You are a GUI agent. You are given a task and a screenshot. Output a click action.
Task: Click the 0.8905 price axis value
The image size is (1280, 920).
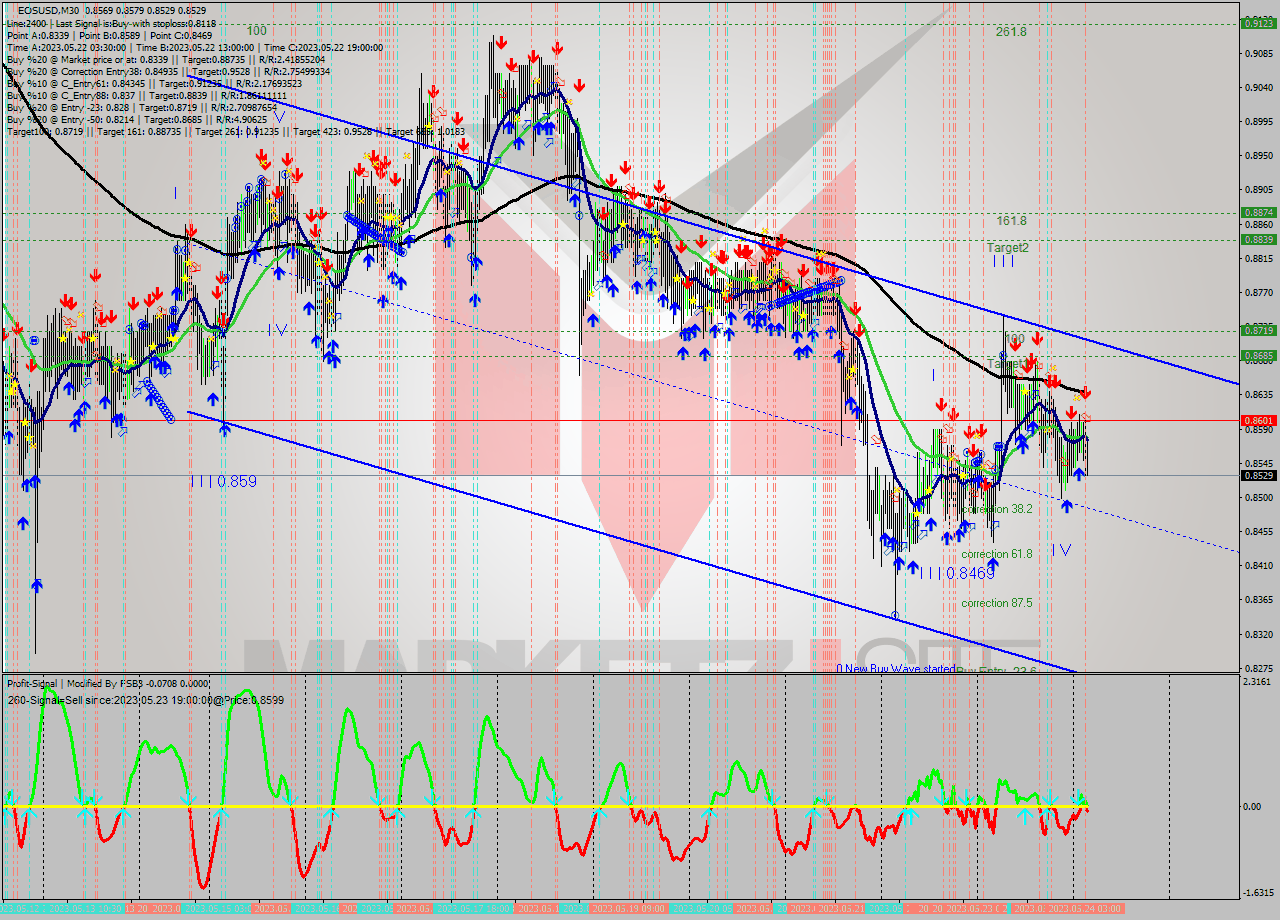(x=1257, y=190)
